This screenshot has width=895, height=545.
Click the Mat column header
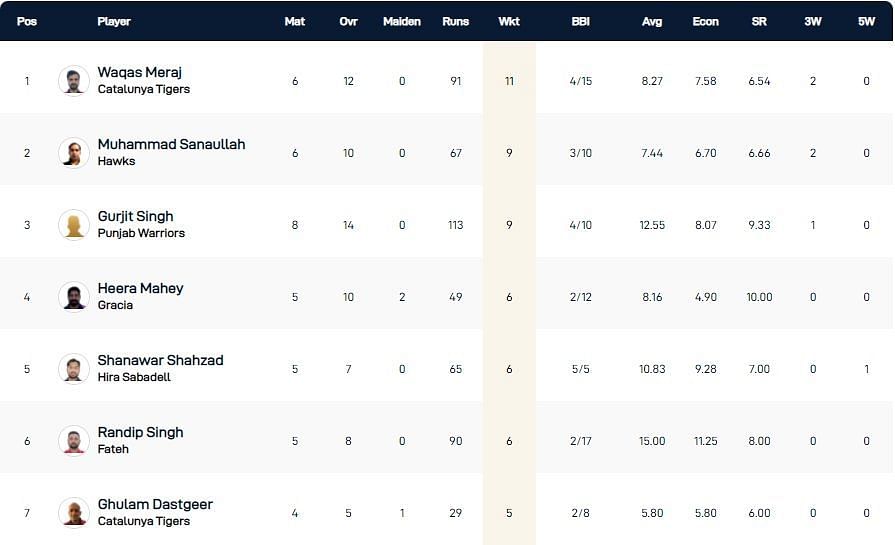click(295, 21)
